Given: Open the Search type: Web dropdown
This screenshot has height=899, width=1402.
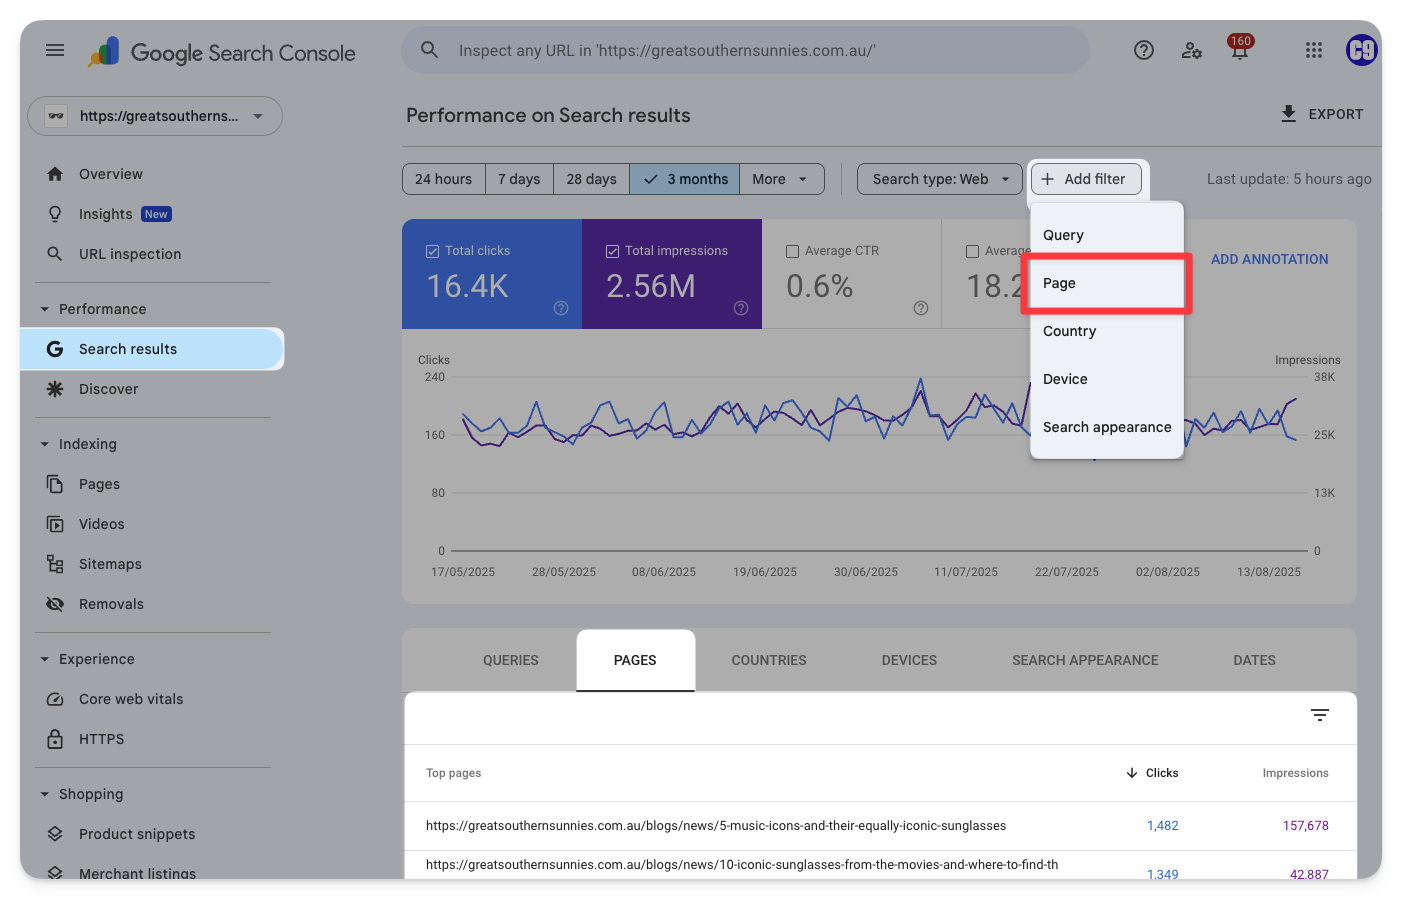Looking at the screenshot, I should click(x=940, y=179).
